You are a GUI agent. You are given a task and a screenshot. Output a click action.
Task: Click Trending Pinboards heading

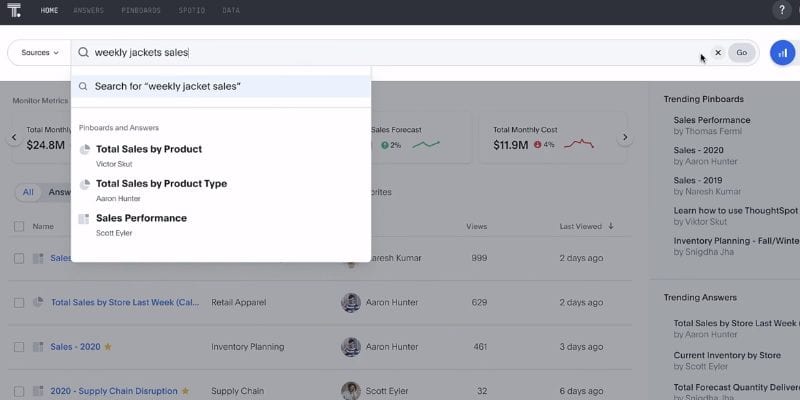click(704, 99)
